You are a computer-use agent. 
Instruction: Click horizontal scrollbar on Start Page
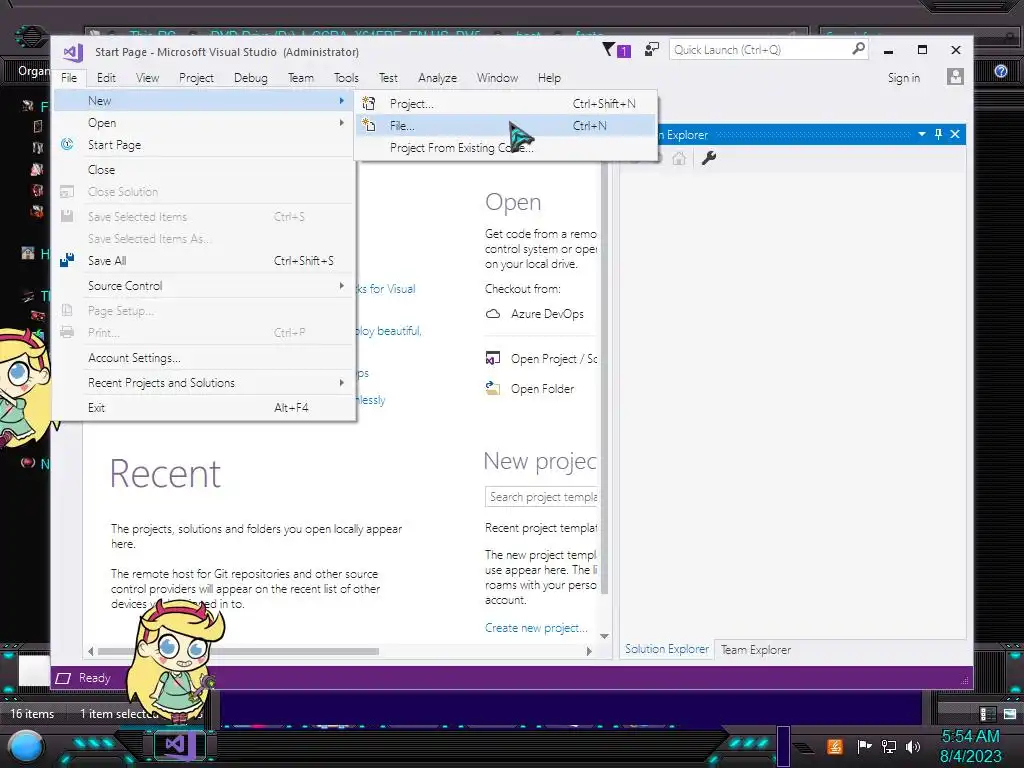click(x=238, y=651)
